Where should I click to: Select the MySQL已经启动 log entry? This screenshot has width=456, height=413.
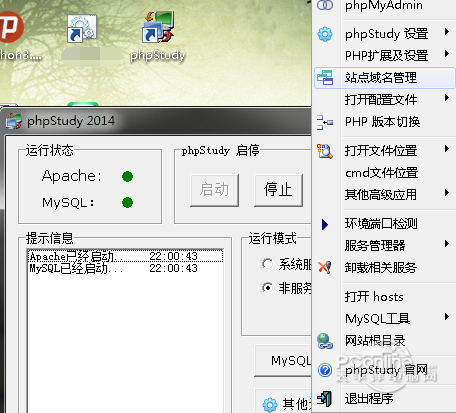tap(125, 268)
